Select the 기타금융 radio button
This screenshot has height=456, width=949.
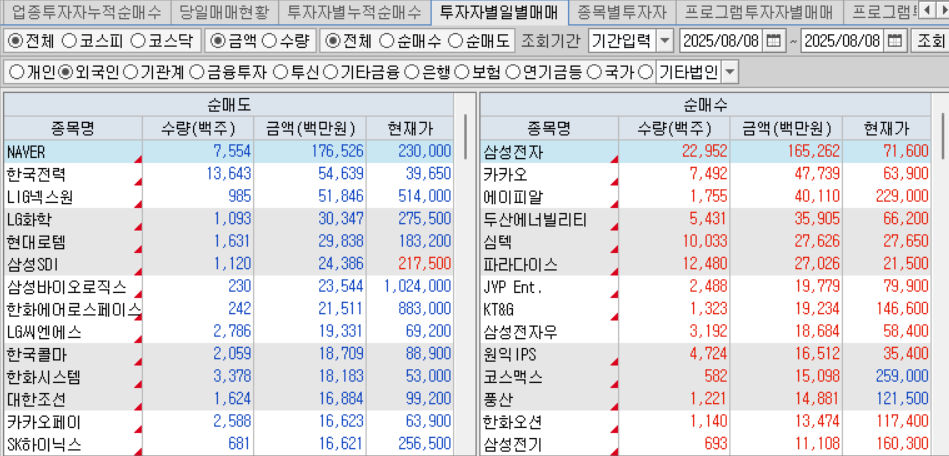click(x=330, y=73)
